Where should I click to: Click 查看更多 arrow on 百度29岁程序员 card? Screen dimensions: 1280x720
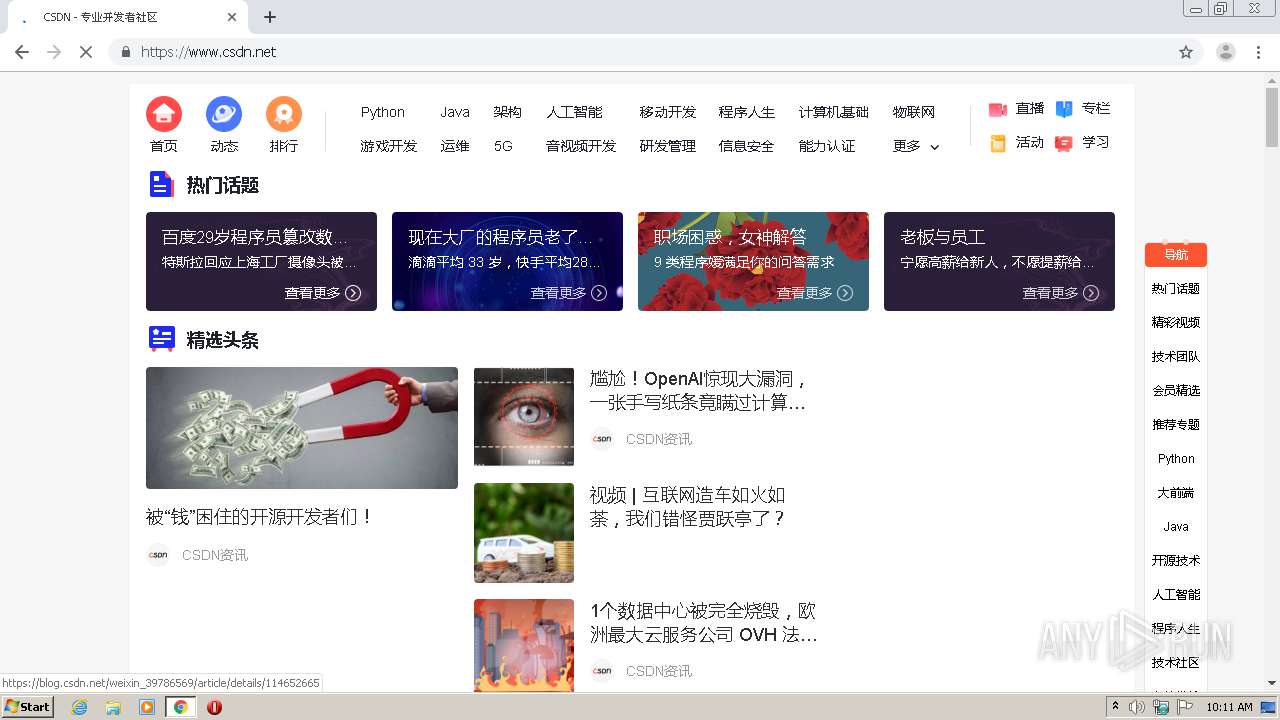click(x=353, y=293)
